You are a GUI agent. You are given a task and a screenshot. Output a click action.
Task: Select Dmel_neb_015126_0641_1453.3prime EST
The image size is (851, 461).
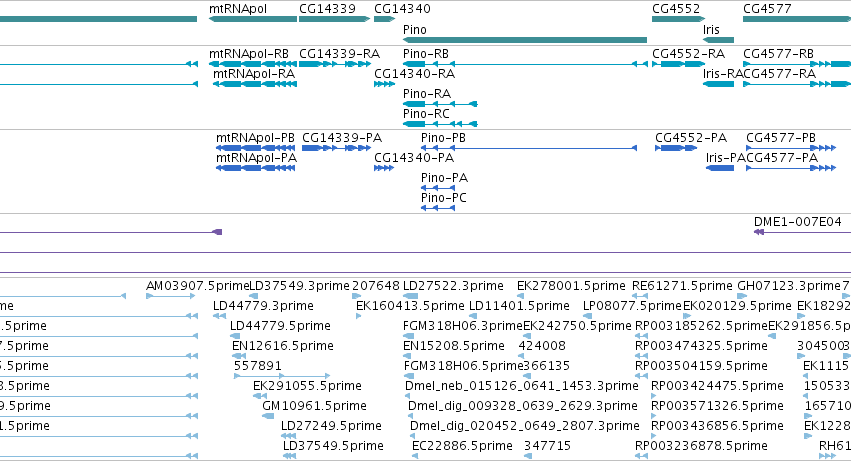(522, 386)
